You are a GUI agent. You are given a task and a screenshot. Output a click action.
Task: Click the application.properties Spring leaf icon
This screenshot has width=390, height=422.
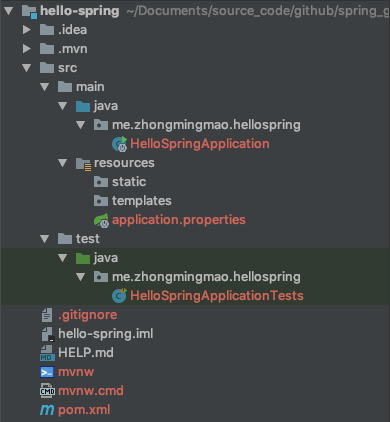[101, 220]
